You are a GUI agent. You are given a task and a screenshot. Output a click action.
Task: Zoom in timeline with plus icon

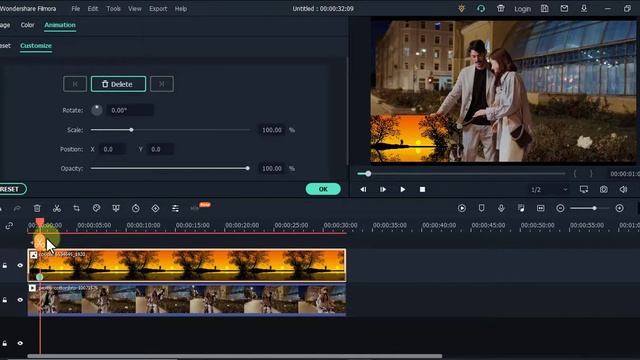[620, 208]
